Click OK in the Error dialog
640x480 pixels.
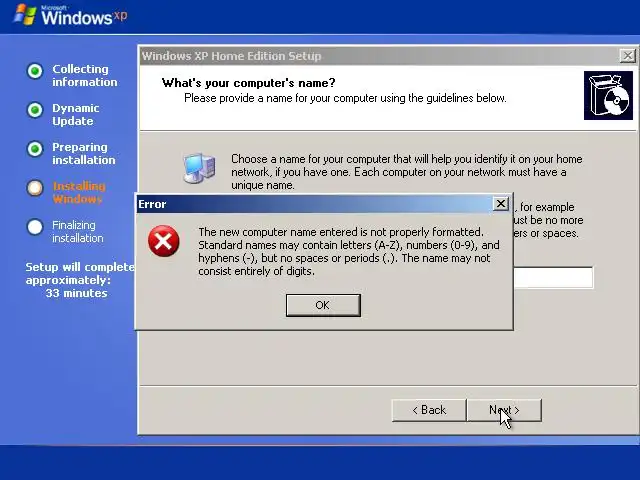click(x=323, y=305)
